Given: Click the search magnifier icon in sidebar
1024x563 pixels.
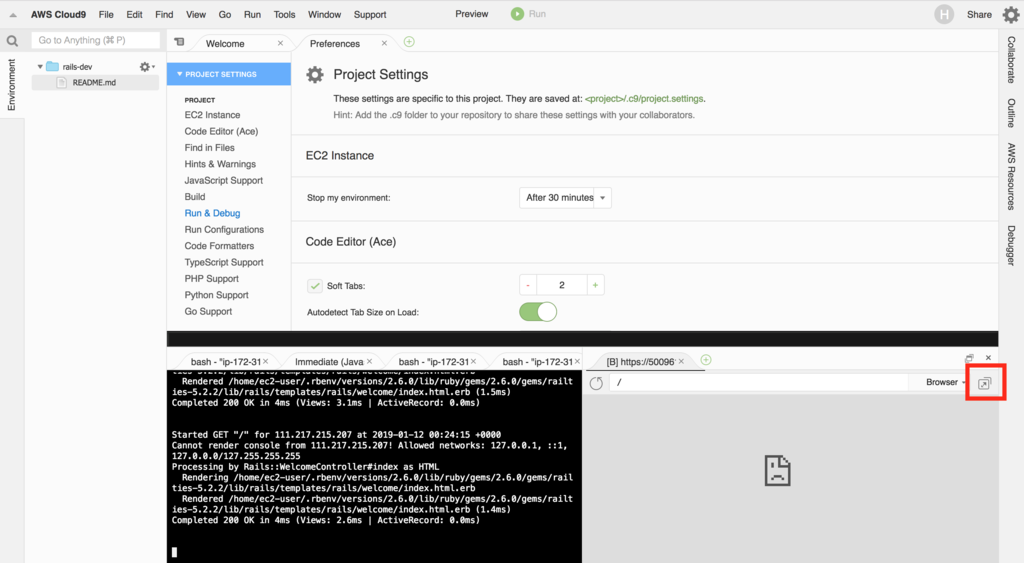Looking at the screenshot, I should [x=12, y=41].
